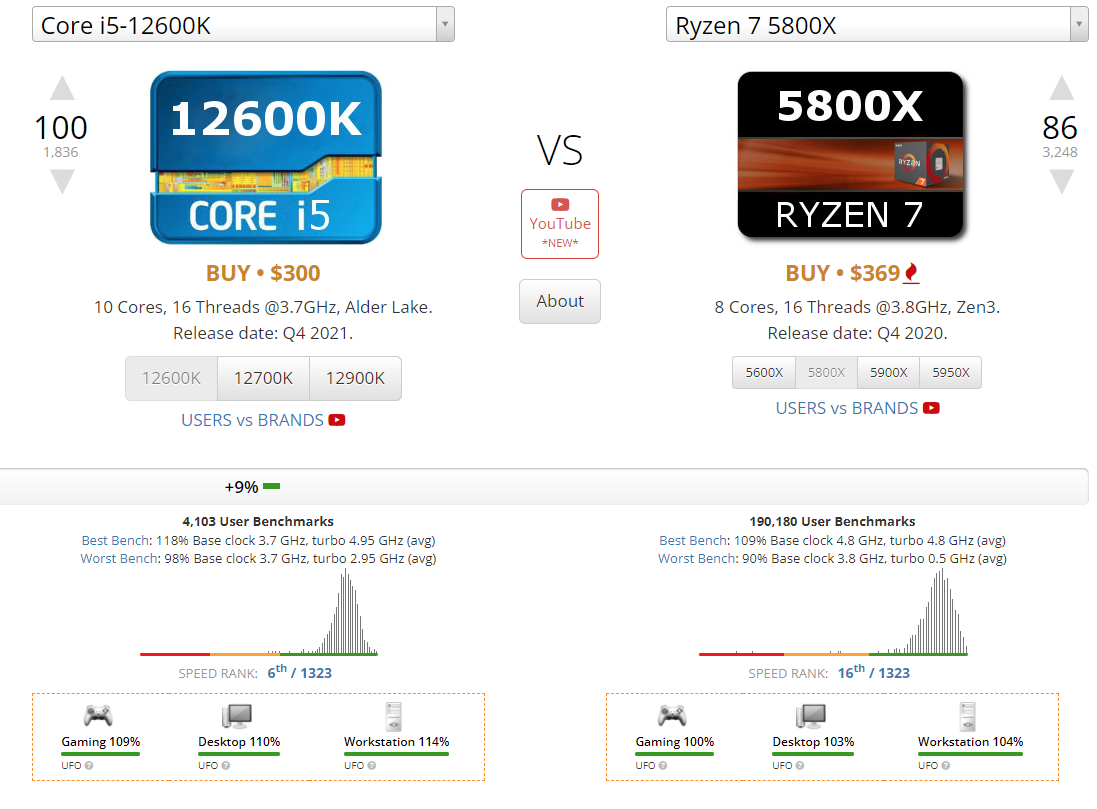Upvote the Ryzen 7 5800X

coord(1061,88)
